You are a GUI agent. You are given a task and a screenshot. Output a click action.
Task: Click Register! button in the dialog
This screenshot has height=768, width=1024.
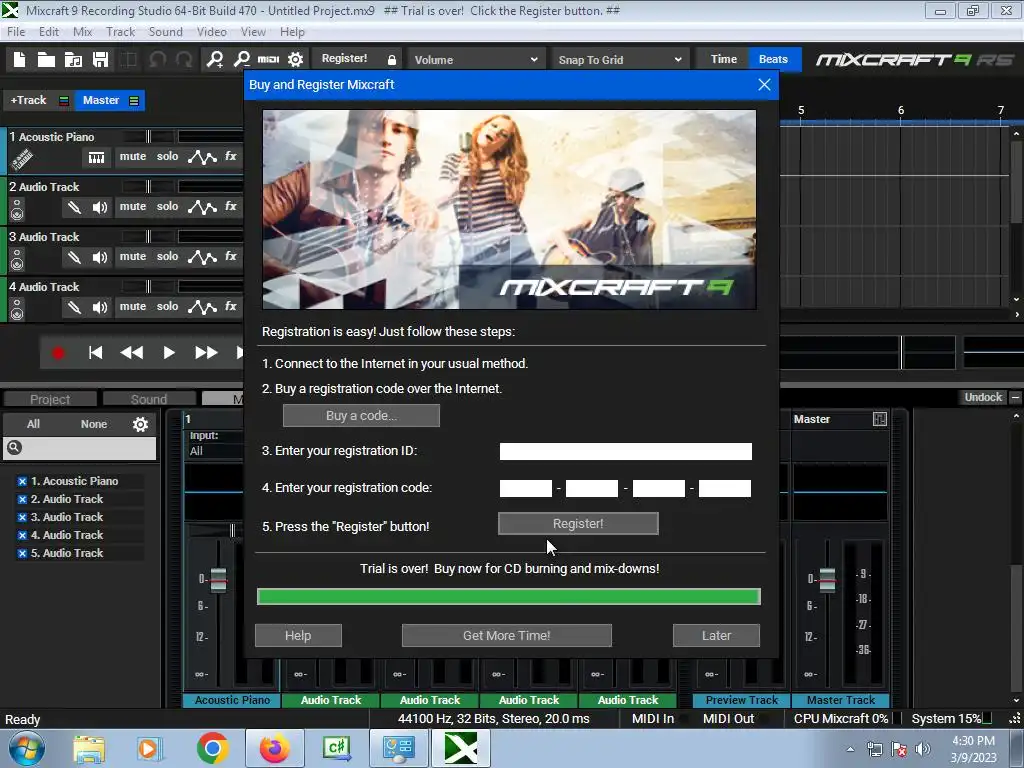[578, 524]
